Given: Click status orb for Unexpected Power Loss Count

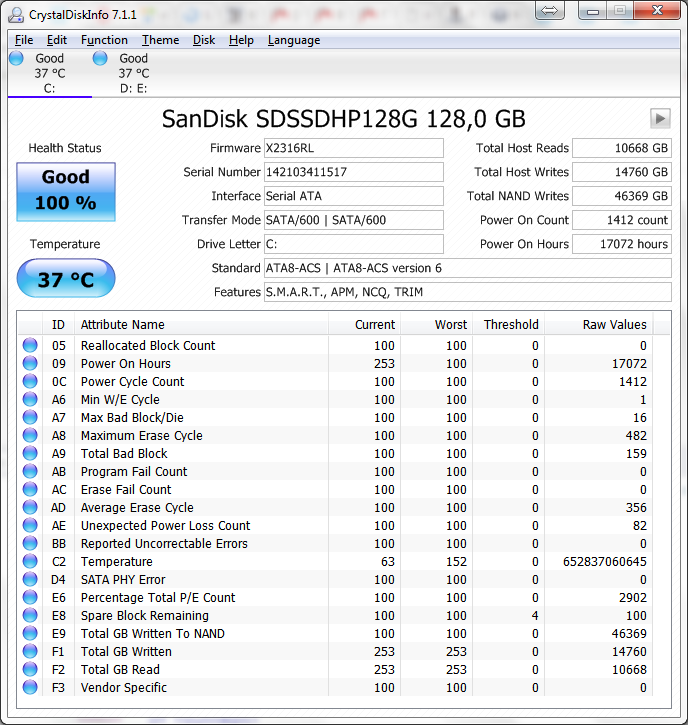Looking at the screenshot, I should click(x=30, y=526).
